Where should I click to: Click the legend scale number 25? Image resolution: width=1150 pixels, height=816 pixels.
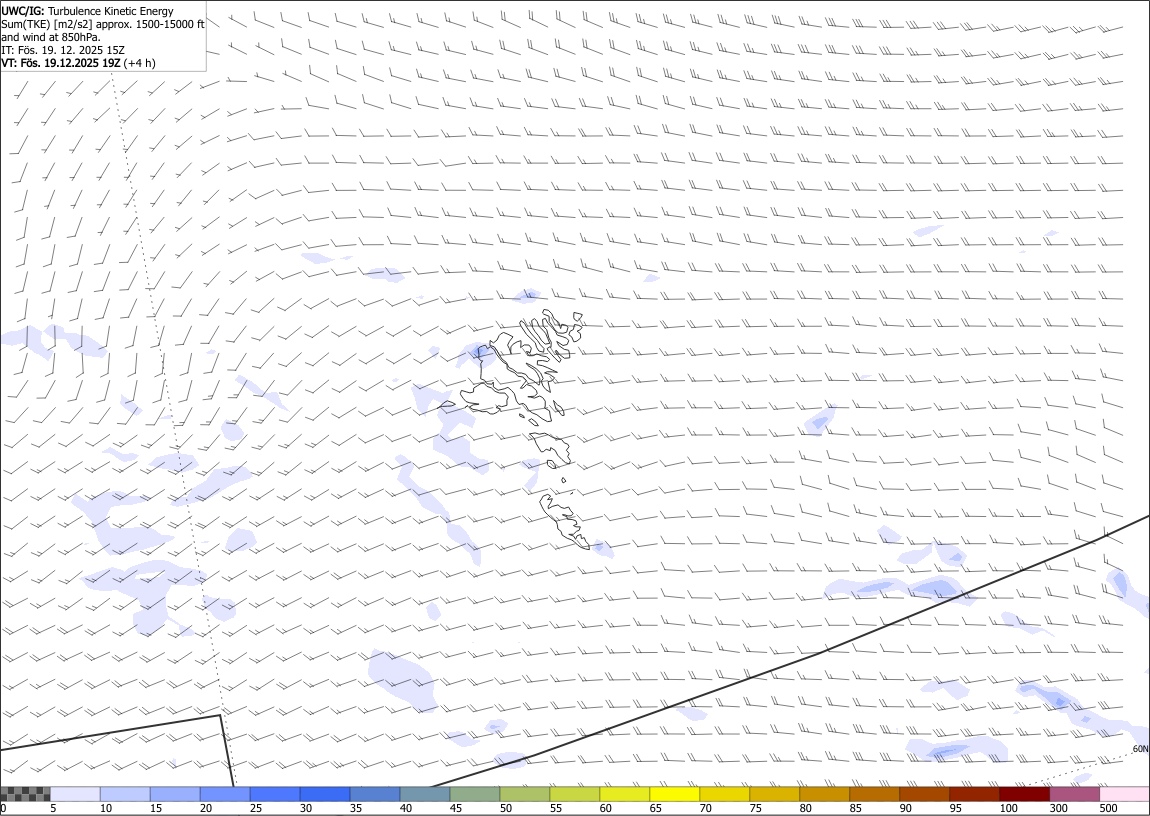pos(256,808)
